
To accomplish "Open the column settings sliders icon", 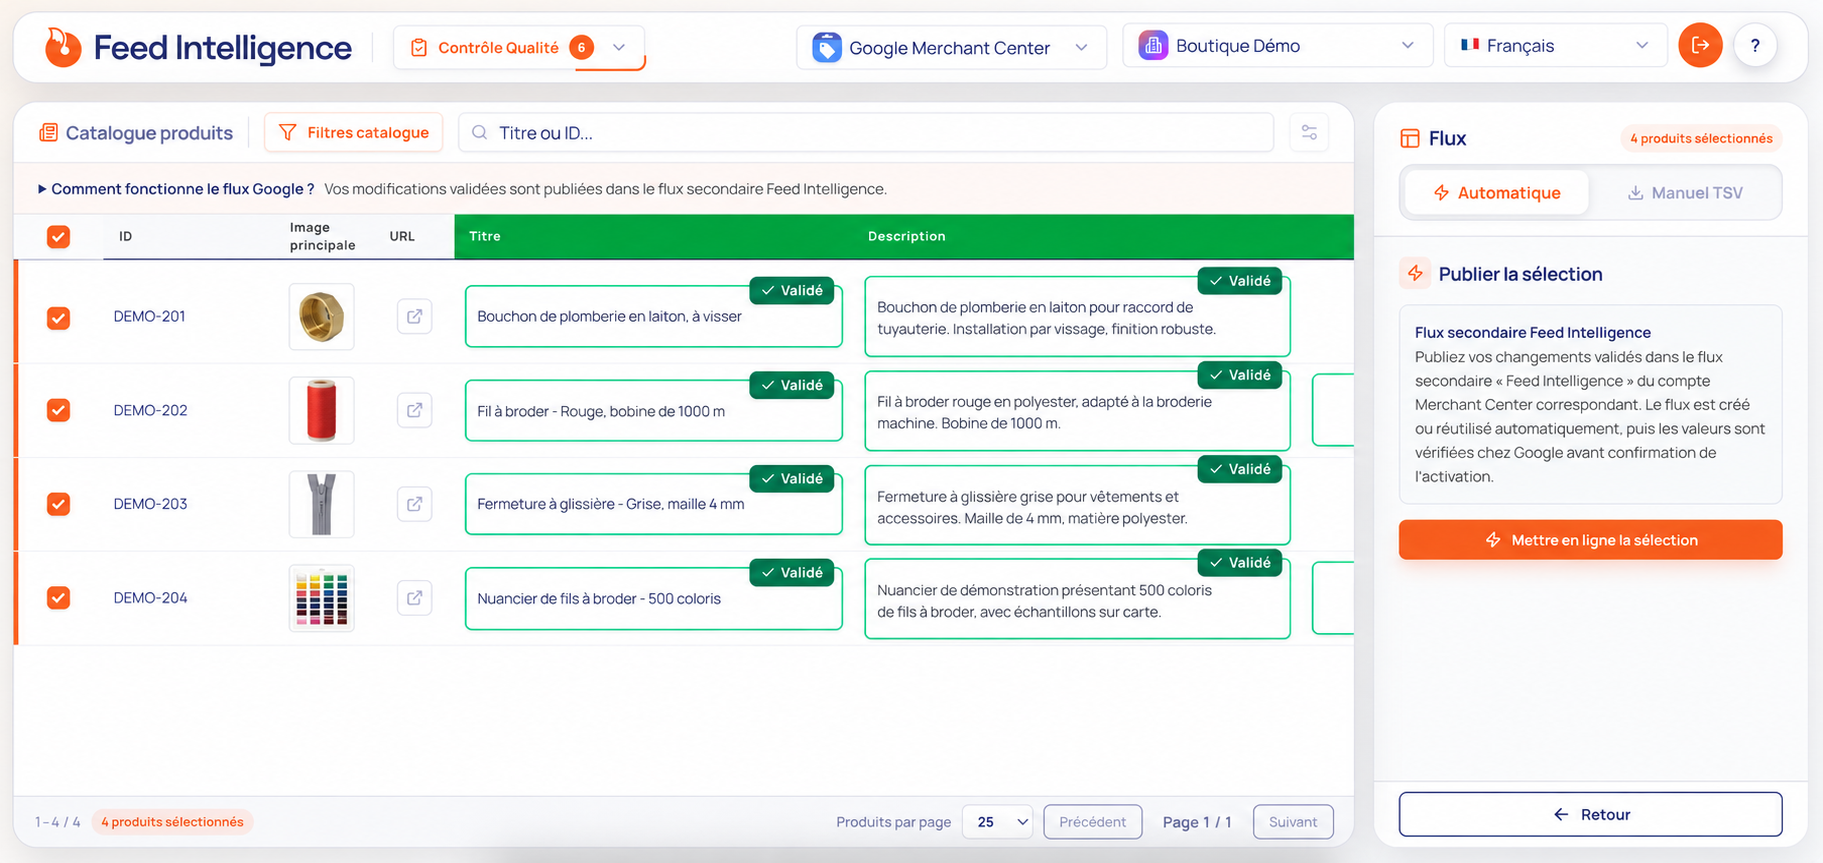I will click(1309, 132).
